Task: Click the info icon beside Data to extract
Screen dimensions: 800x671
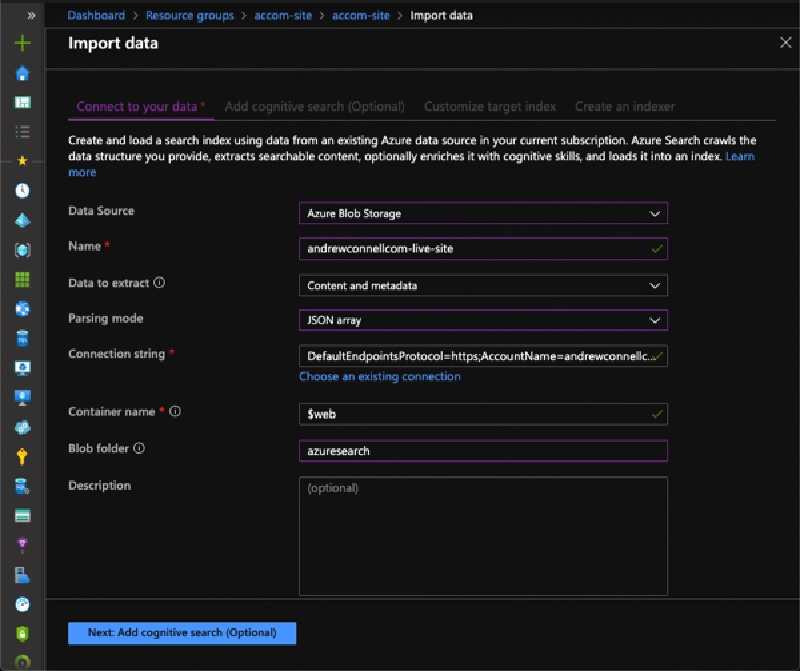Action: pyautogui.click(x=159, y=283)
